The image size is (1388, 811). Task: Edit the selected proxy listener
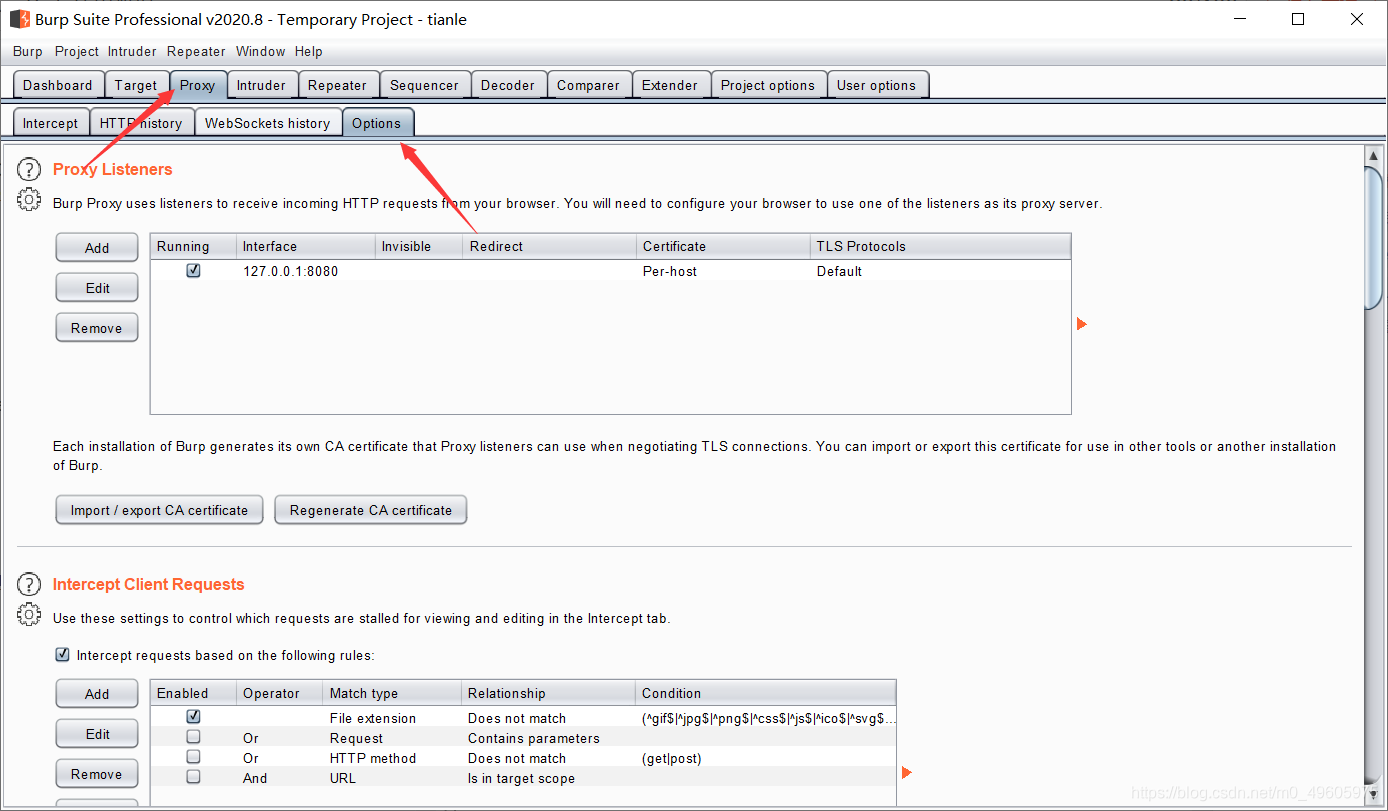pos(97,288)
